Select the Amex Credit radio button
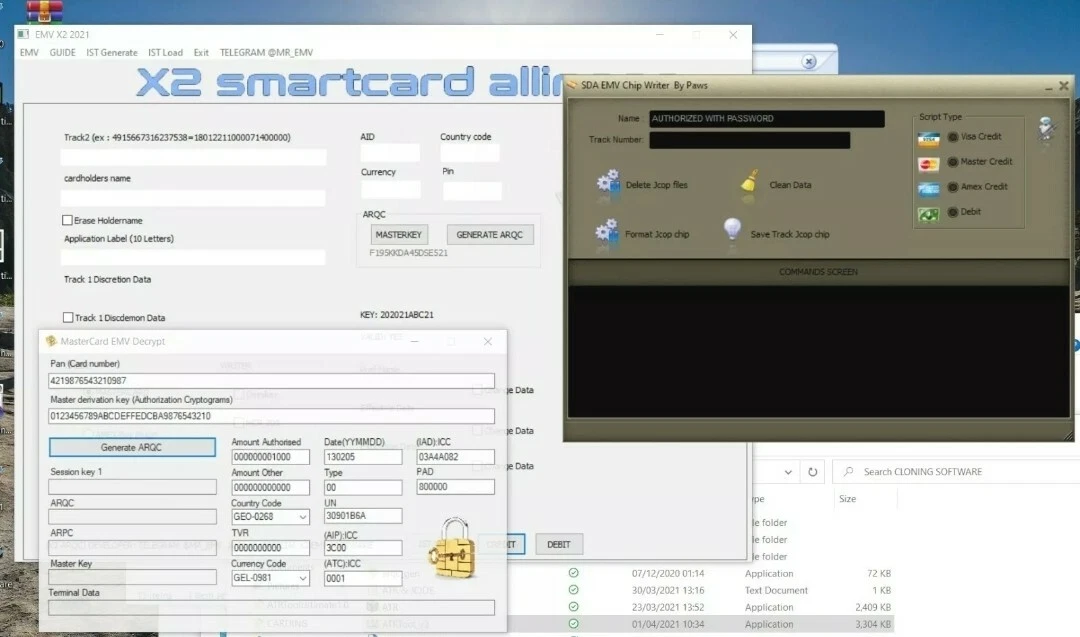The height and width of the screenshot is (637, 1080). [x=953, y=187]
